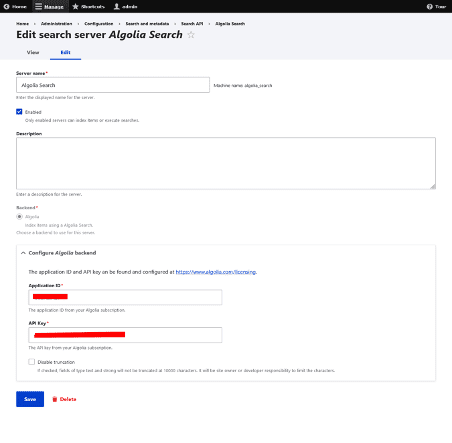Click the Delete trash icon link

pos(64,399)
